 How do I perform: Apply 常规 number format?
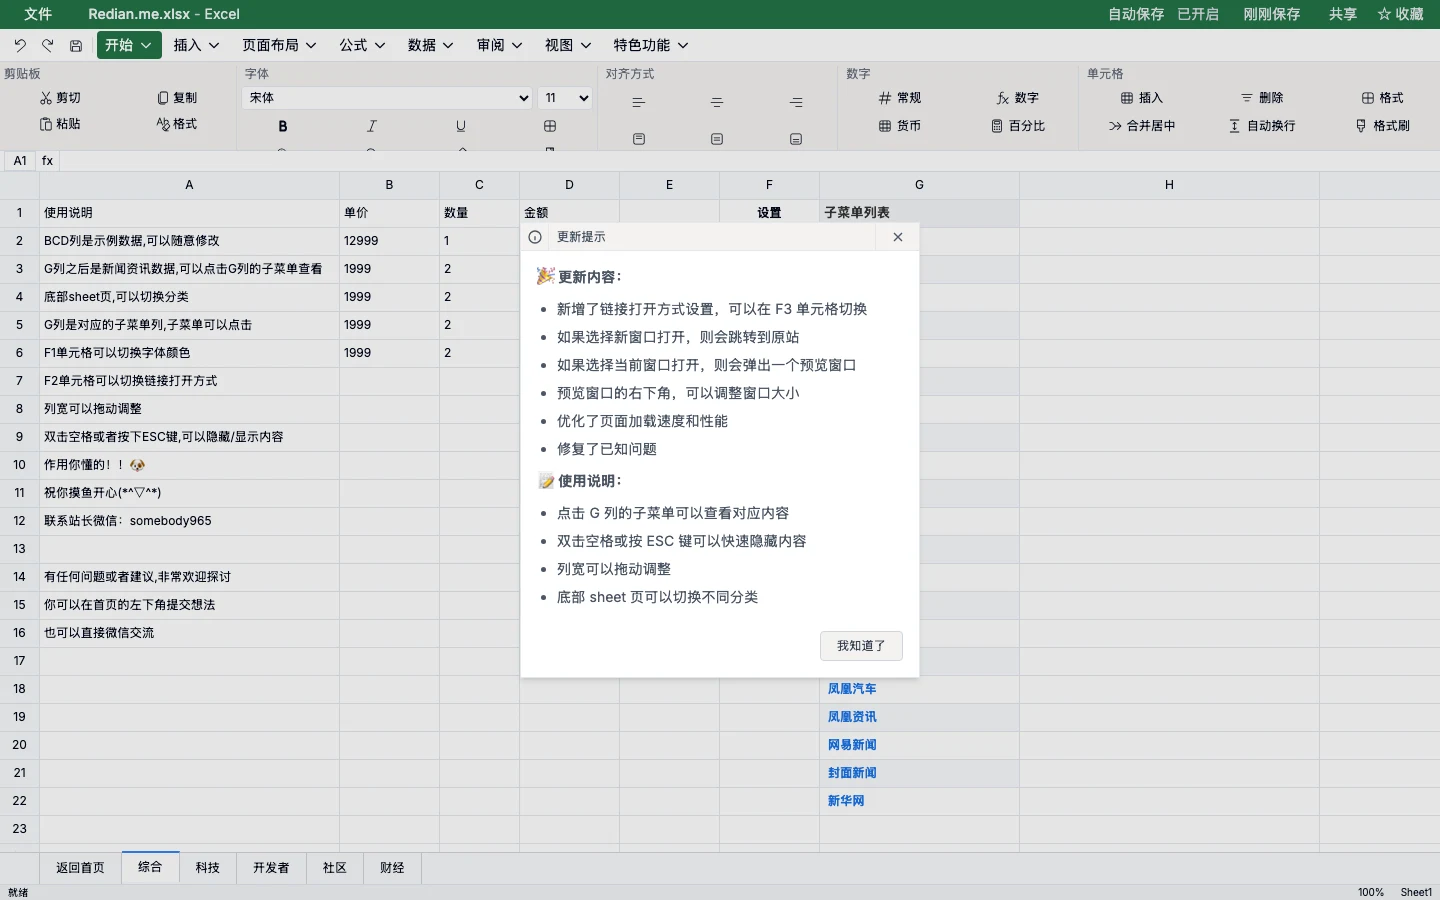pos(900,98)
